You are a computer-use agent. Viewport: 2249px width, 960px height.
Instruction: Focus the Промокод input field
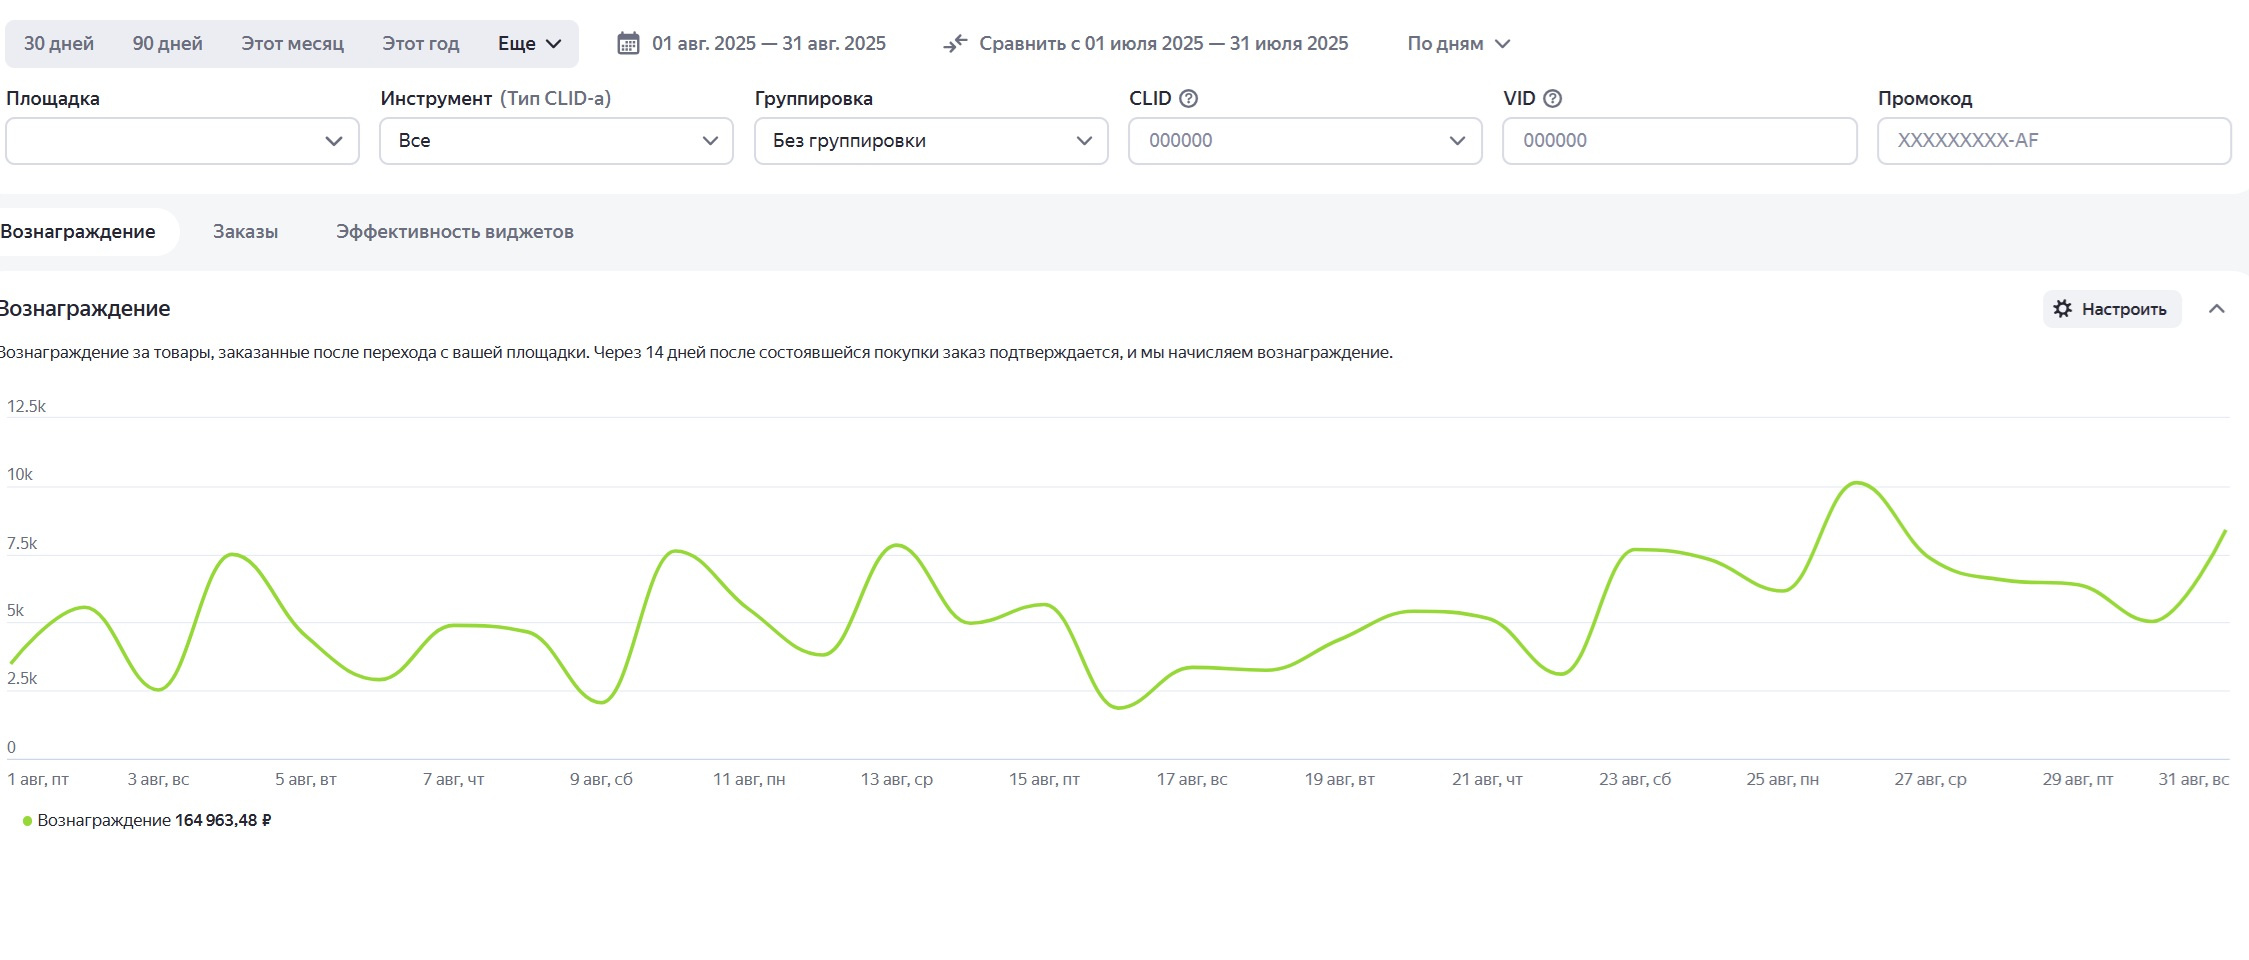(2053, 141)
